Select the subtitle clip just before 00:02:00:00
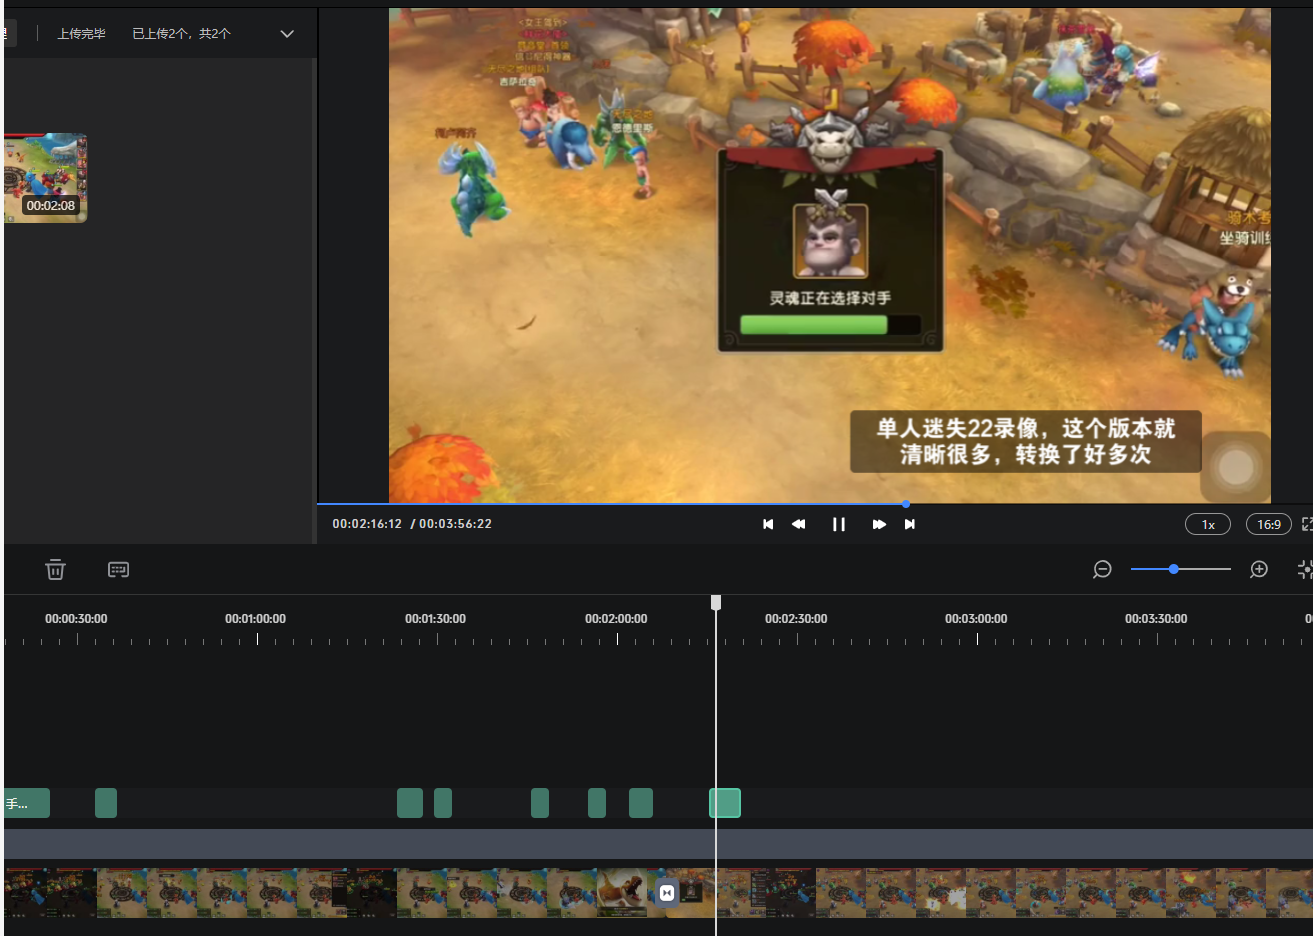Image resolution: width=1313 pixels, height=936 pixels. click(597, 803)
